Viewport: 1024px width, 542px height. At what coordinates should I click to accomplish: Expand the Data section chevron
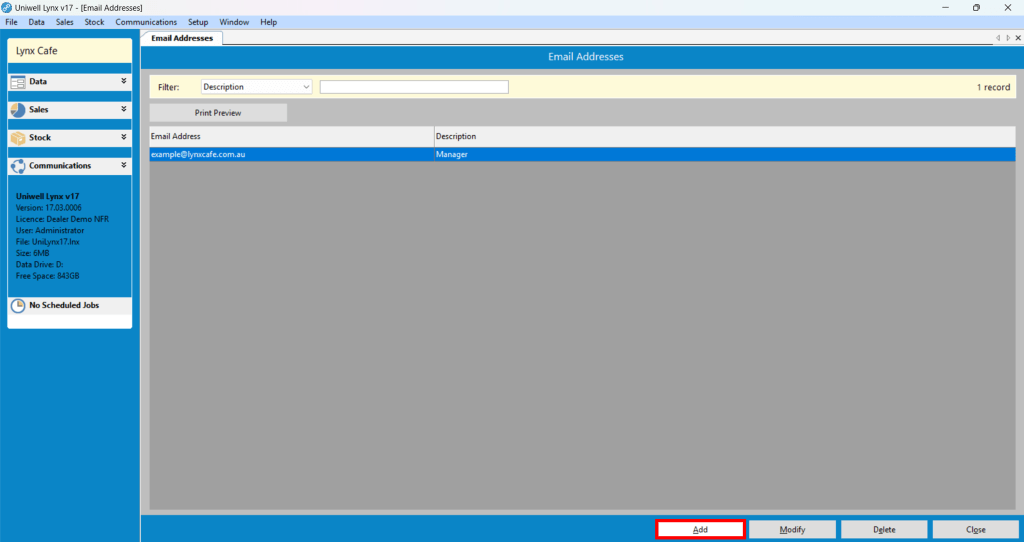click(123, 81)
